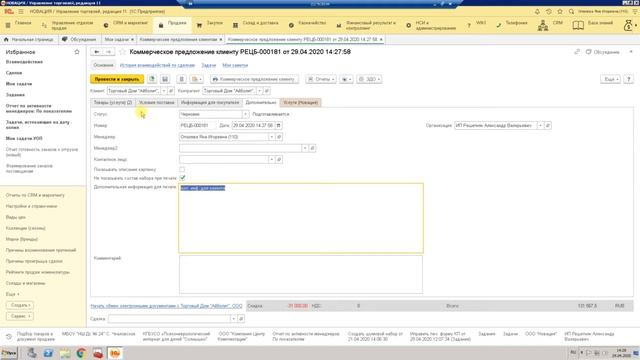640x360 pixels.
Task: Open the Создать dropdown in the sidebar
Action: (20, 305)
